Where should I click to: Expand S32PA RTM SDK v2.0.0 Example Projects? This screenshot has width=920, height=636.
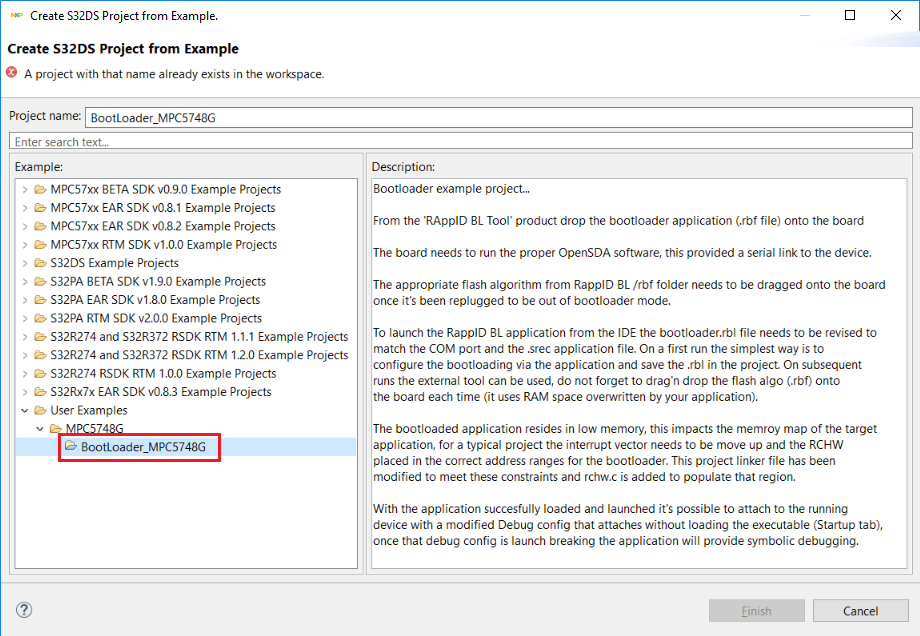pyautogui.click(x=25, y=318)
